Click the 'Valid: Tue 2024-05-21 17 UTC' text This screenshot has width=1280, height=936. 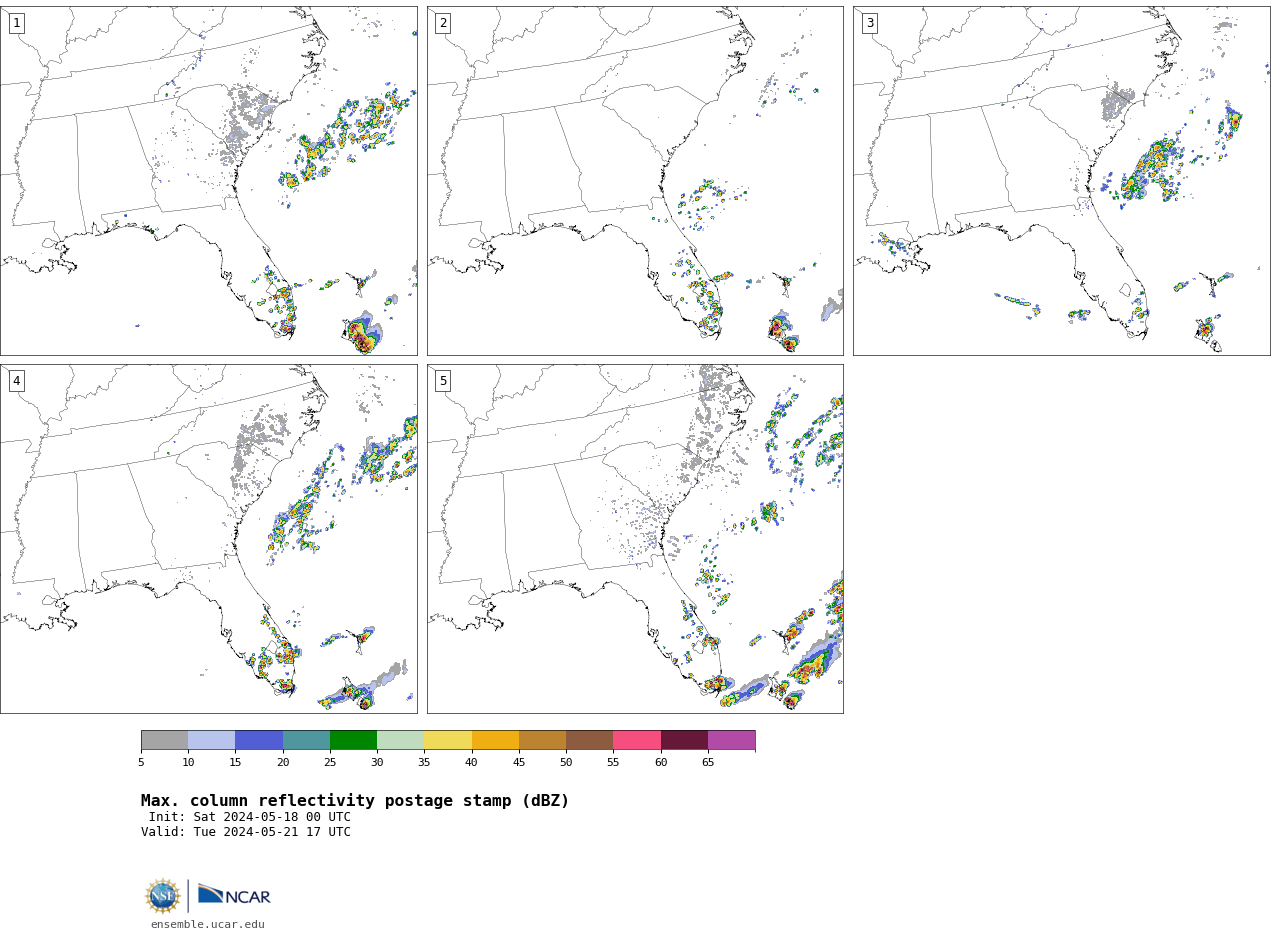[x=246, y=832]
